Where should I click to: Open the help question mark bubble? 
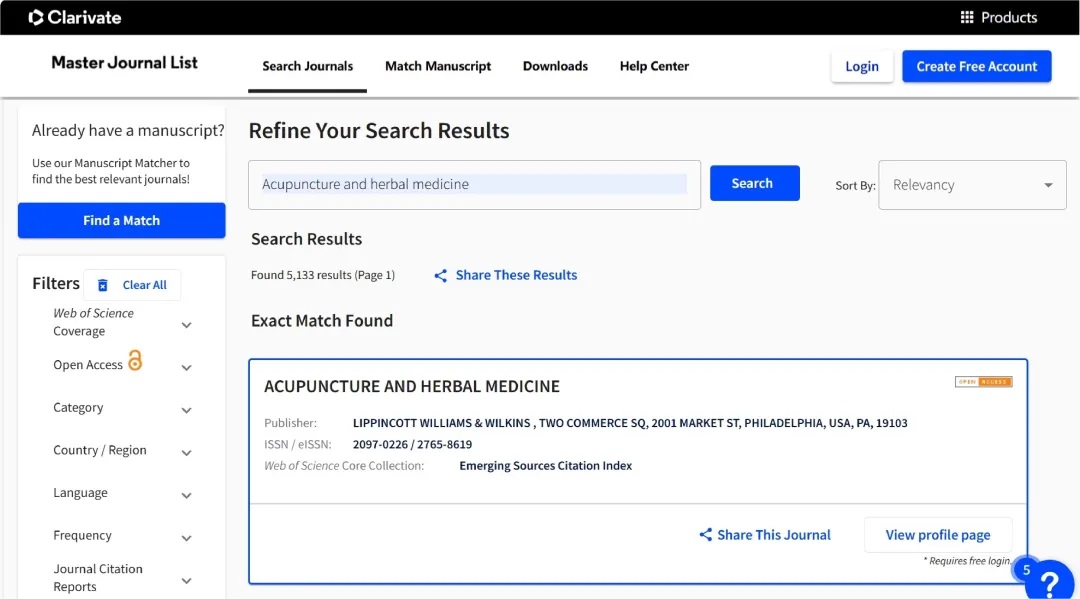tap(1050, 580)
